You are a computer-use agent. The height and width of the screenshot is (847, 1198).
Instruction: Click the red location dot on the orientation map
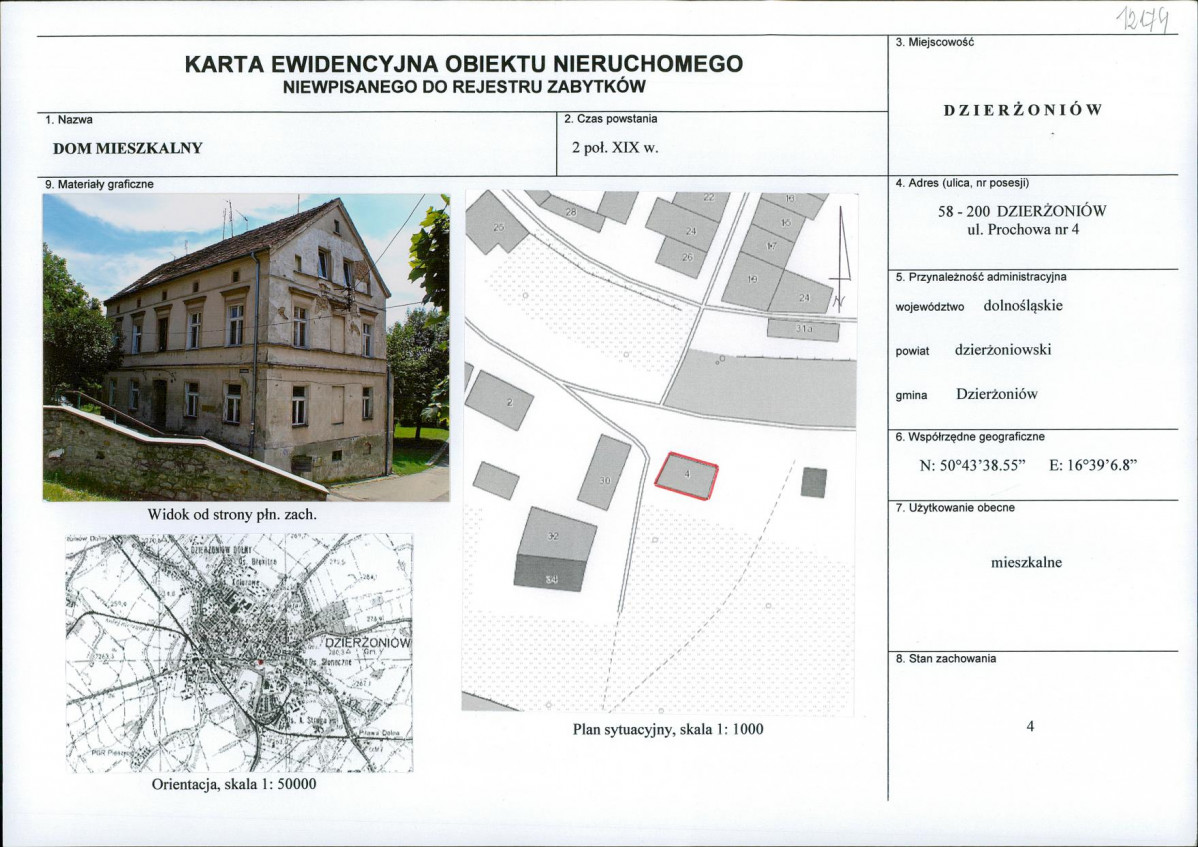tap(262, 661)
